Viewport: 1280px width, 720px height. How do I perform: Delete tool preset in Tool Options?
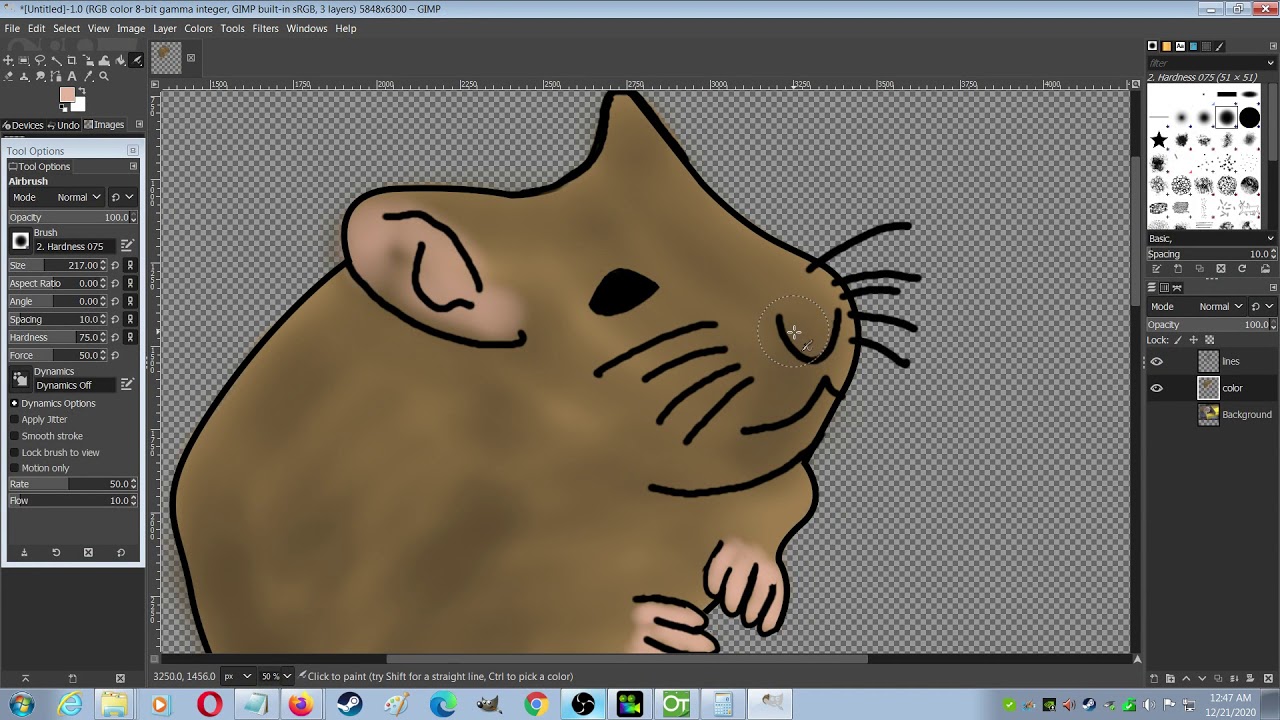pyautogui.click(x=88, y=552)
